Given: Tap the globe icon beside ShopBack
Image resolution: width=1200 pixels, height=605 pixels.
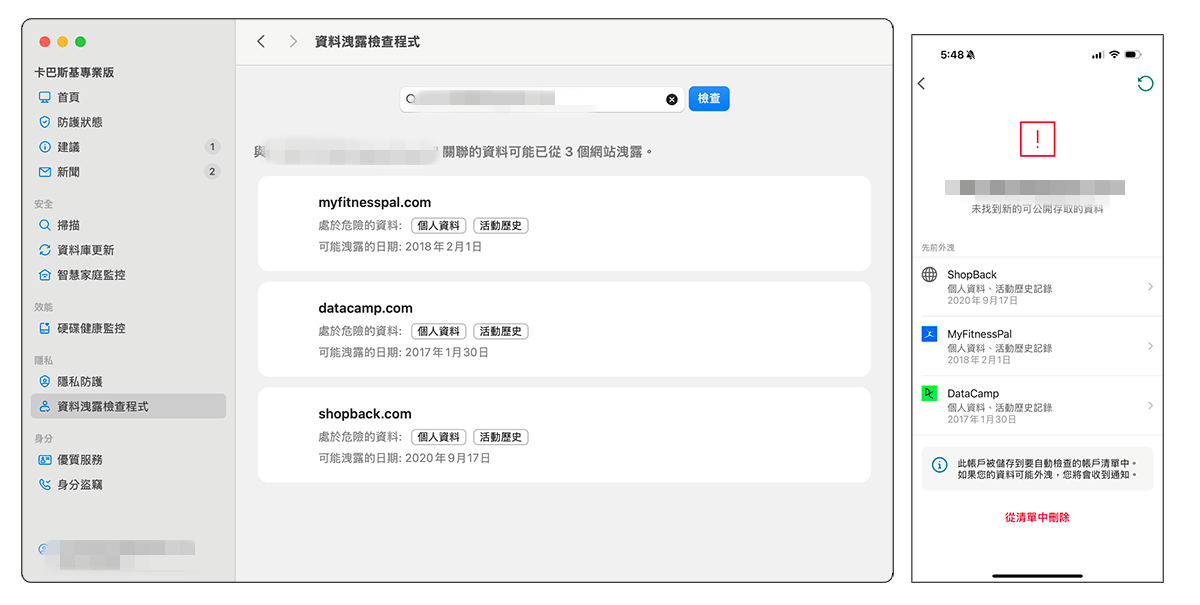Looking at the screenshot, I should 929,274.
